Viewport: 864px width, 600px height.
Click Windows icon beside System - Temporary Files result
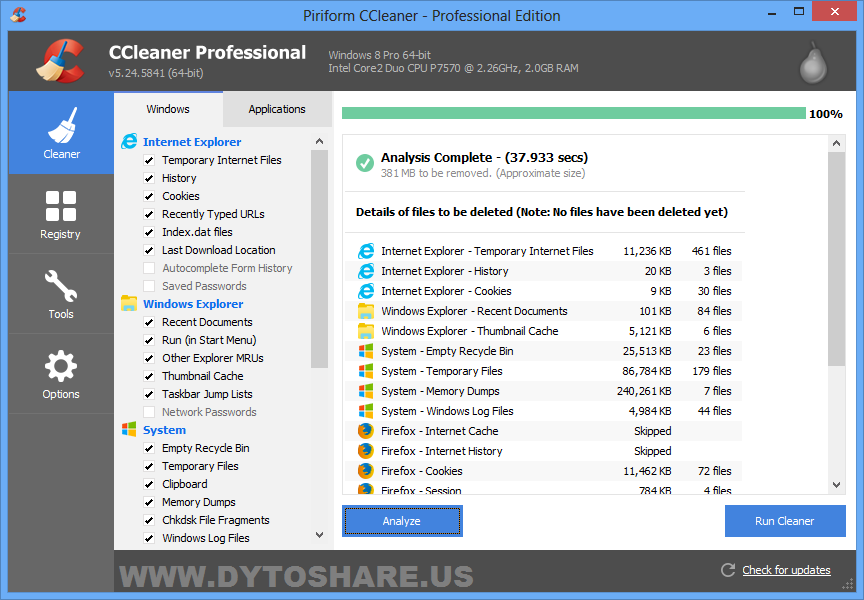click(x=366, y=371)
